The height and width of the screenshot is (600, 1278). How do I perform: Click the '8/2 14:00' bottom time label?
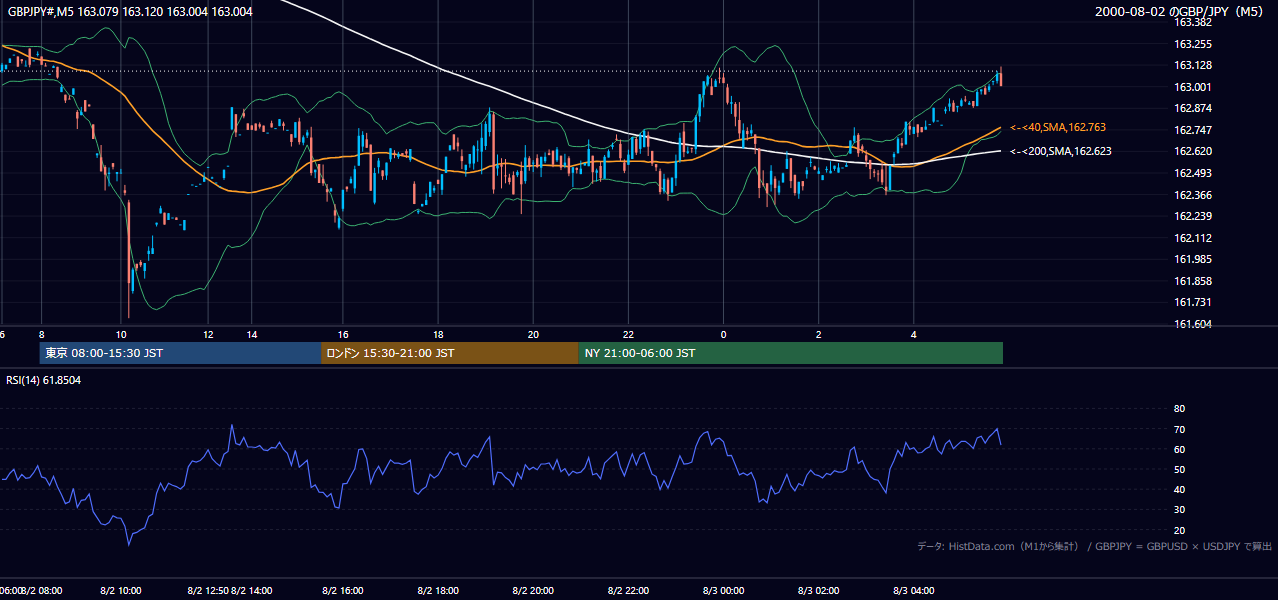point(252,590)
